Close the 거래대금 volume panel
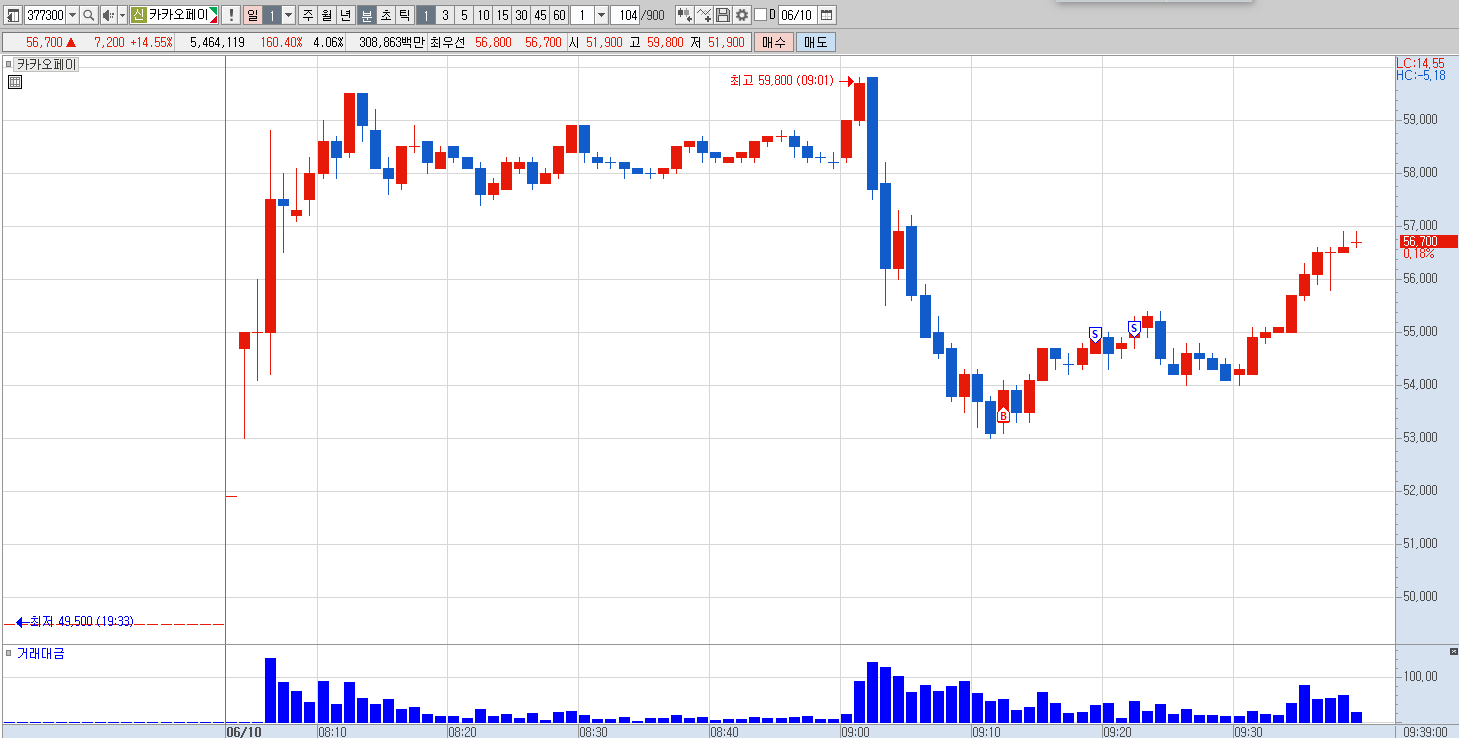The height and width of the screenshot is (738, 1459). pos(1453,652)
